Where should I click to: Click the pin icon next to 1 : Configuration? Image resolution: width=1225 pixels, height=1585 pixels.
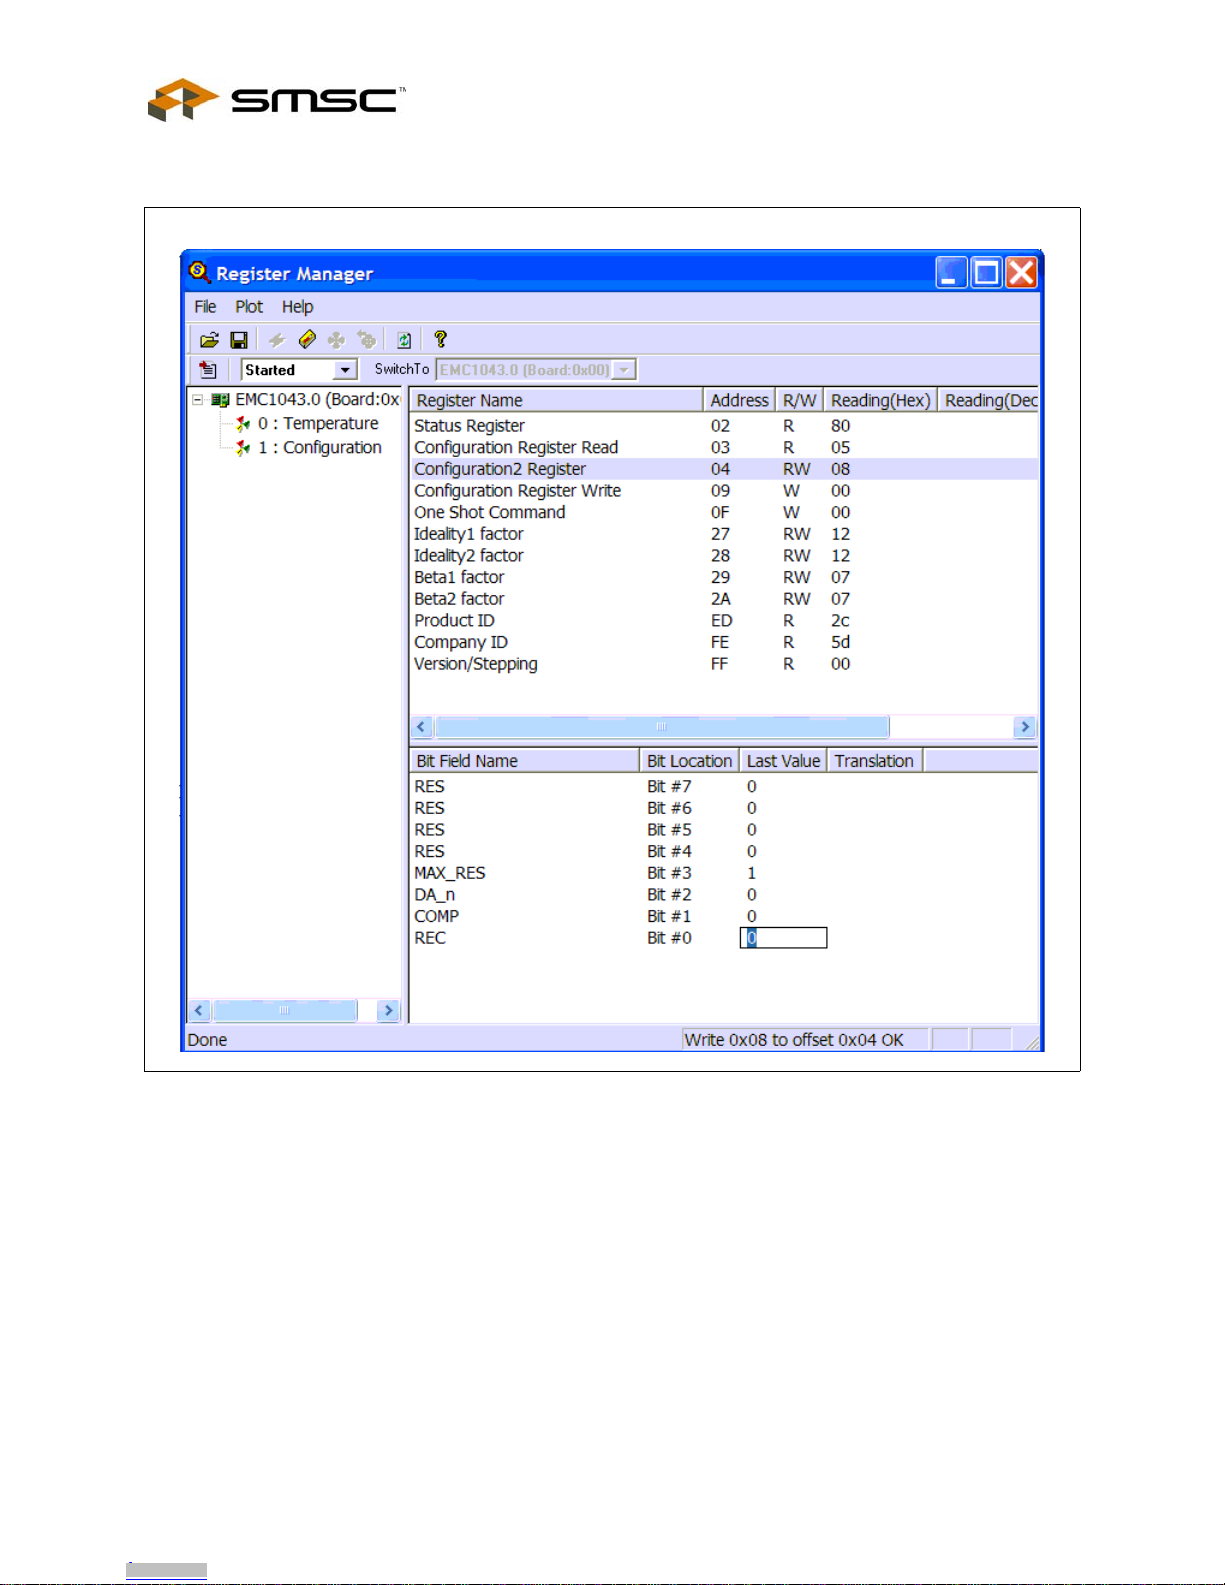[242, 448]
